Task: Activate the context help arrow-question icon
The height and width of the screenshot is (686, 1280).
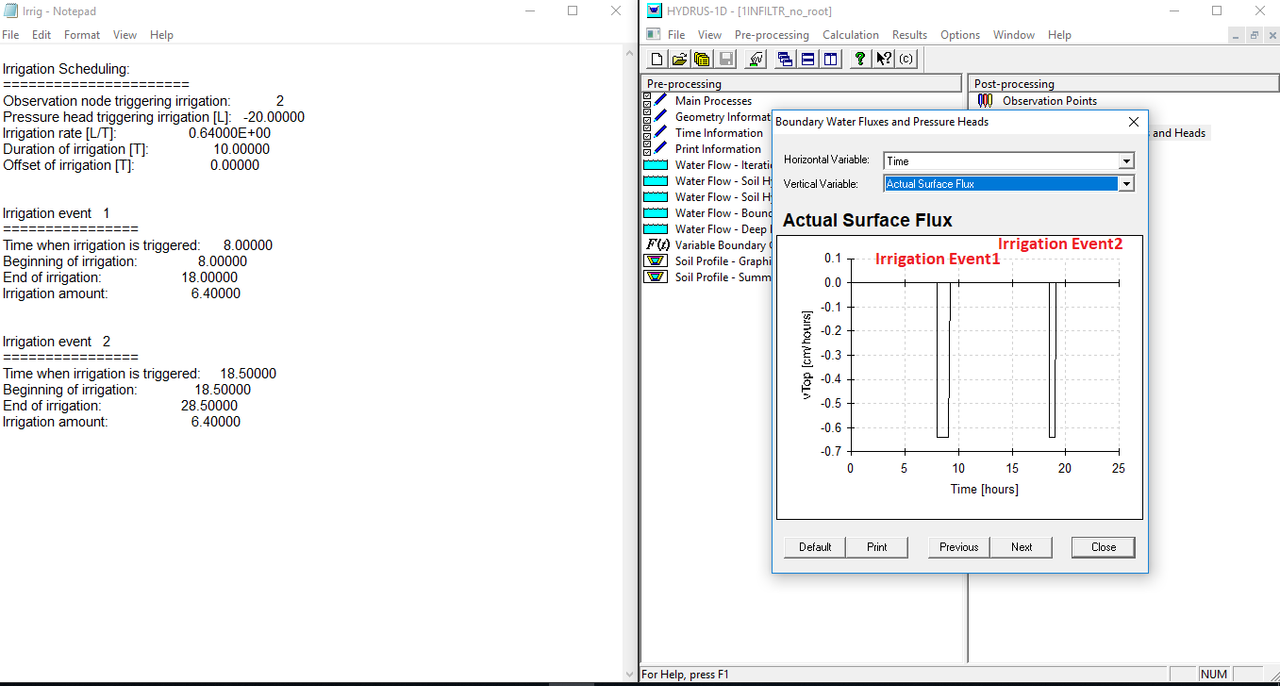Action: (883, 59)
